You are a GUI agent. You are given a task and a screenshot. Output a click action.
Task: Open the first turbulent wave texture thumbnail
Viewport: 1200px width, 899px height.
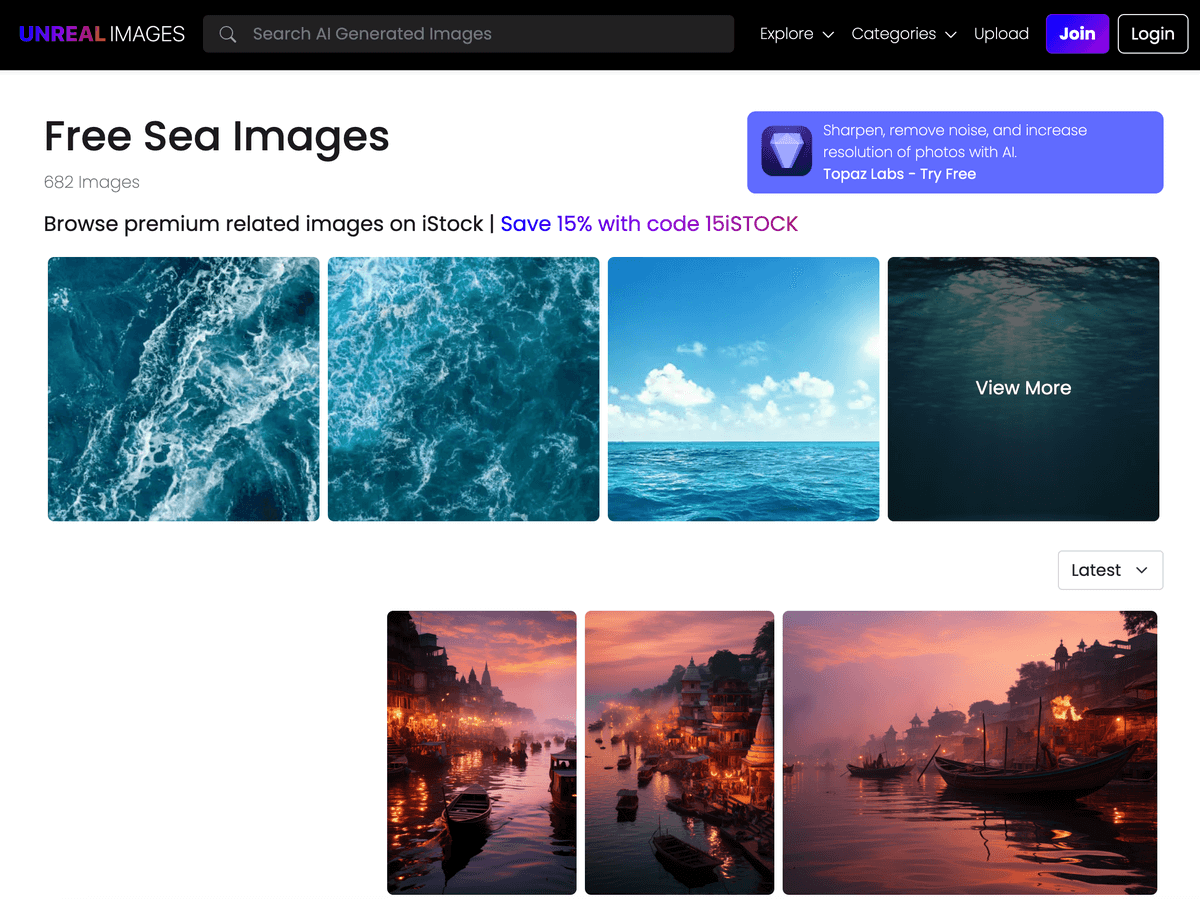(x=183, y=389)
